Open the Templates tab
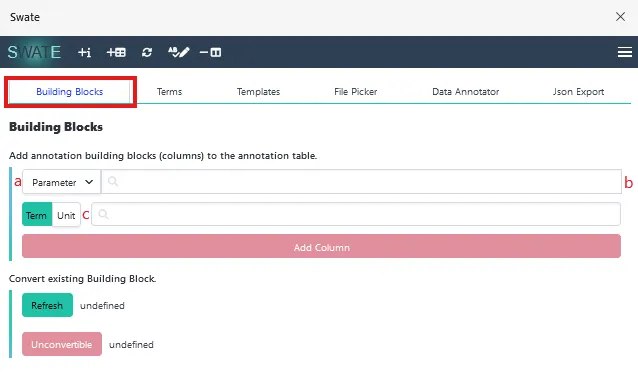This screenshot has height=388, width=638. point(258,92)
